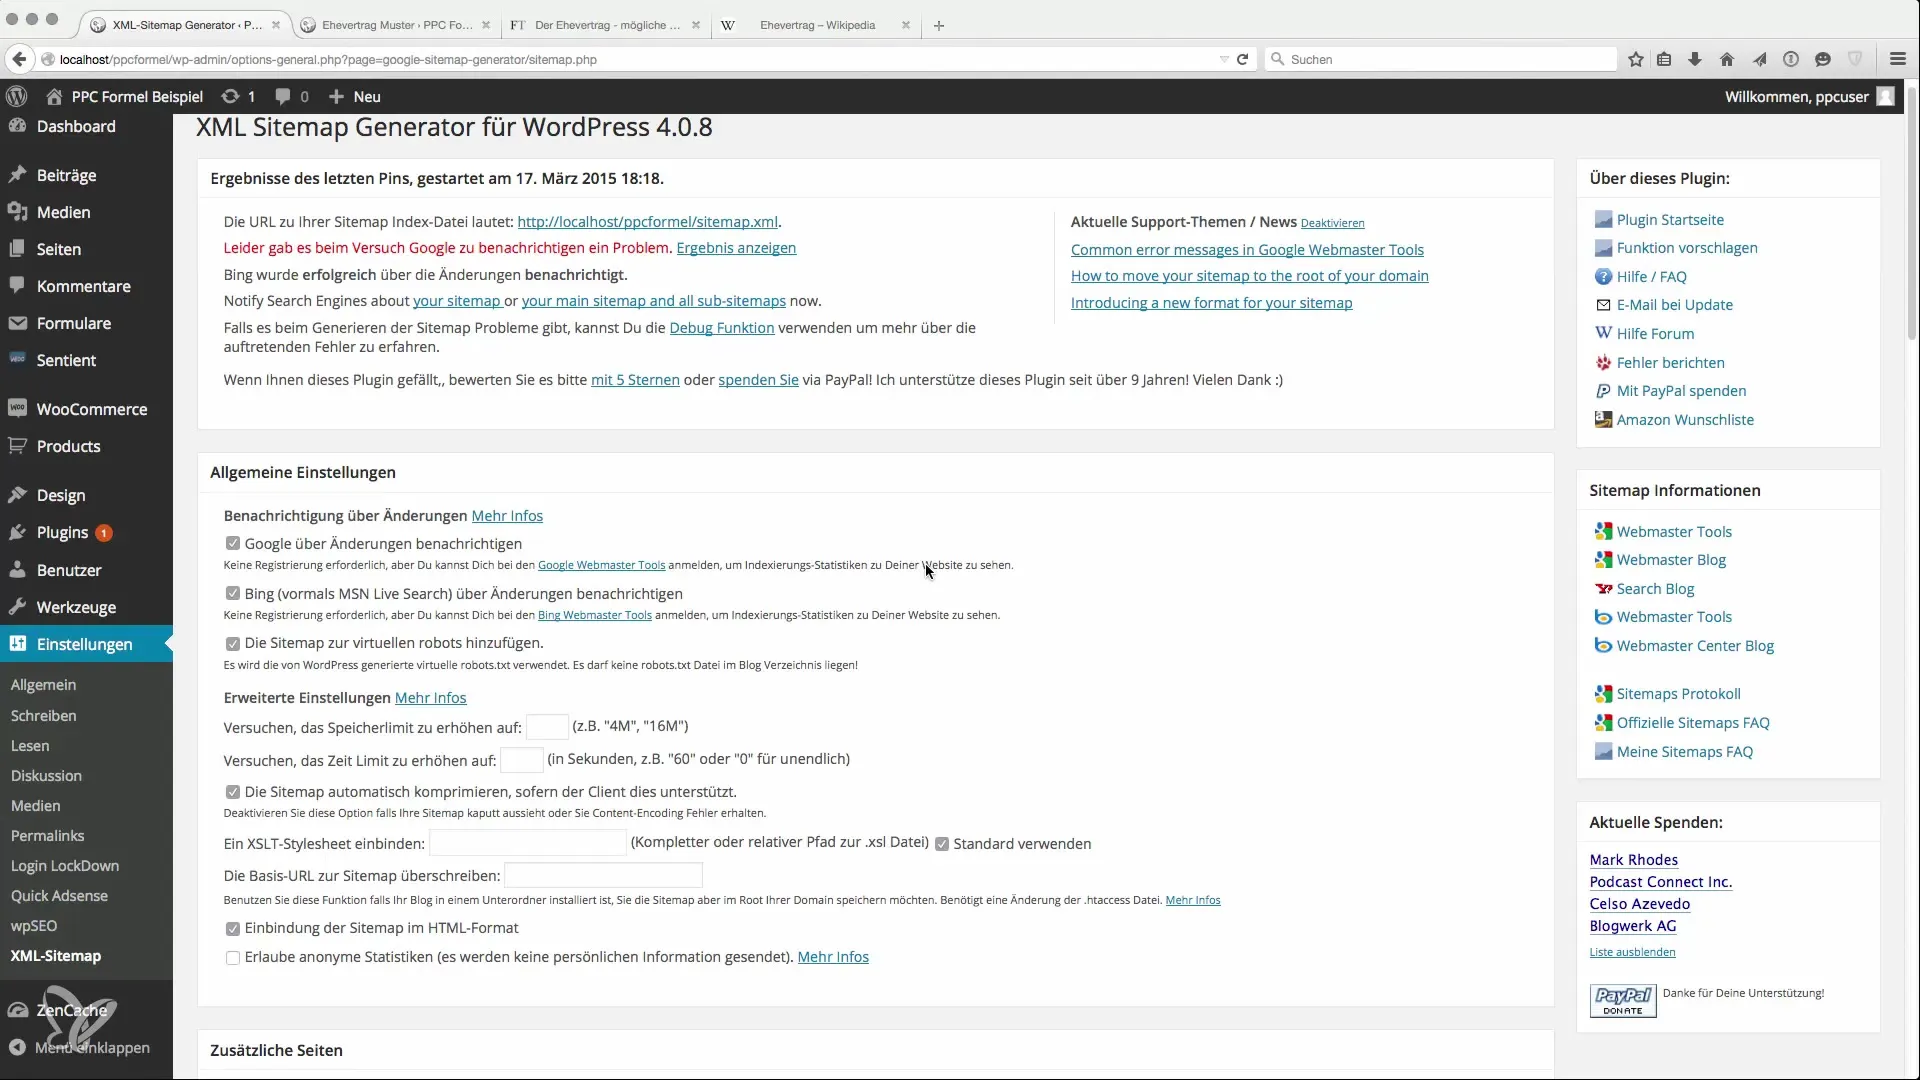
Task: Click the Fehler berichten bug icon
Action: (1603, 363)
